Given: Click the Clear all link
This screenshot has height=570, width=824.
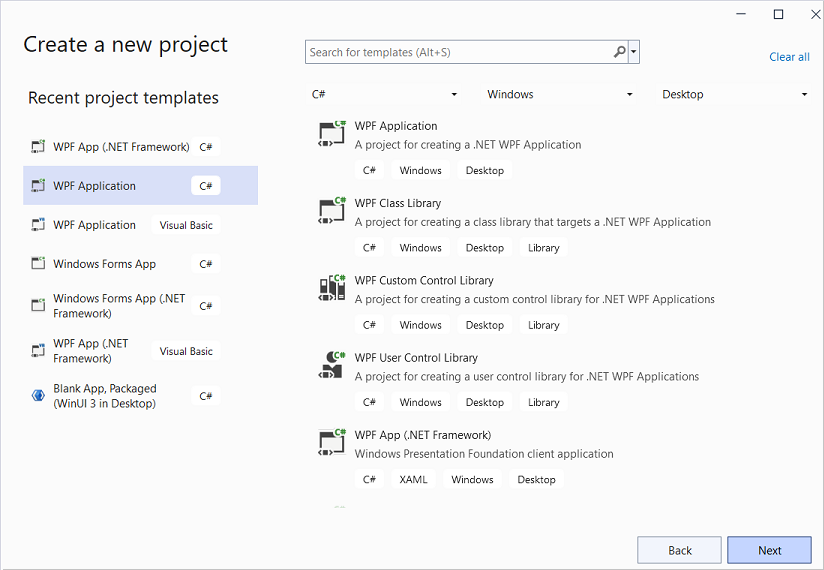Looking at the screenshot, I should (x=789, y=57).
